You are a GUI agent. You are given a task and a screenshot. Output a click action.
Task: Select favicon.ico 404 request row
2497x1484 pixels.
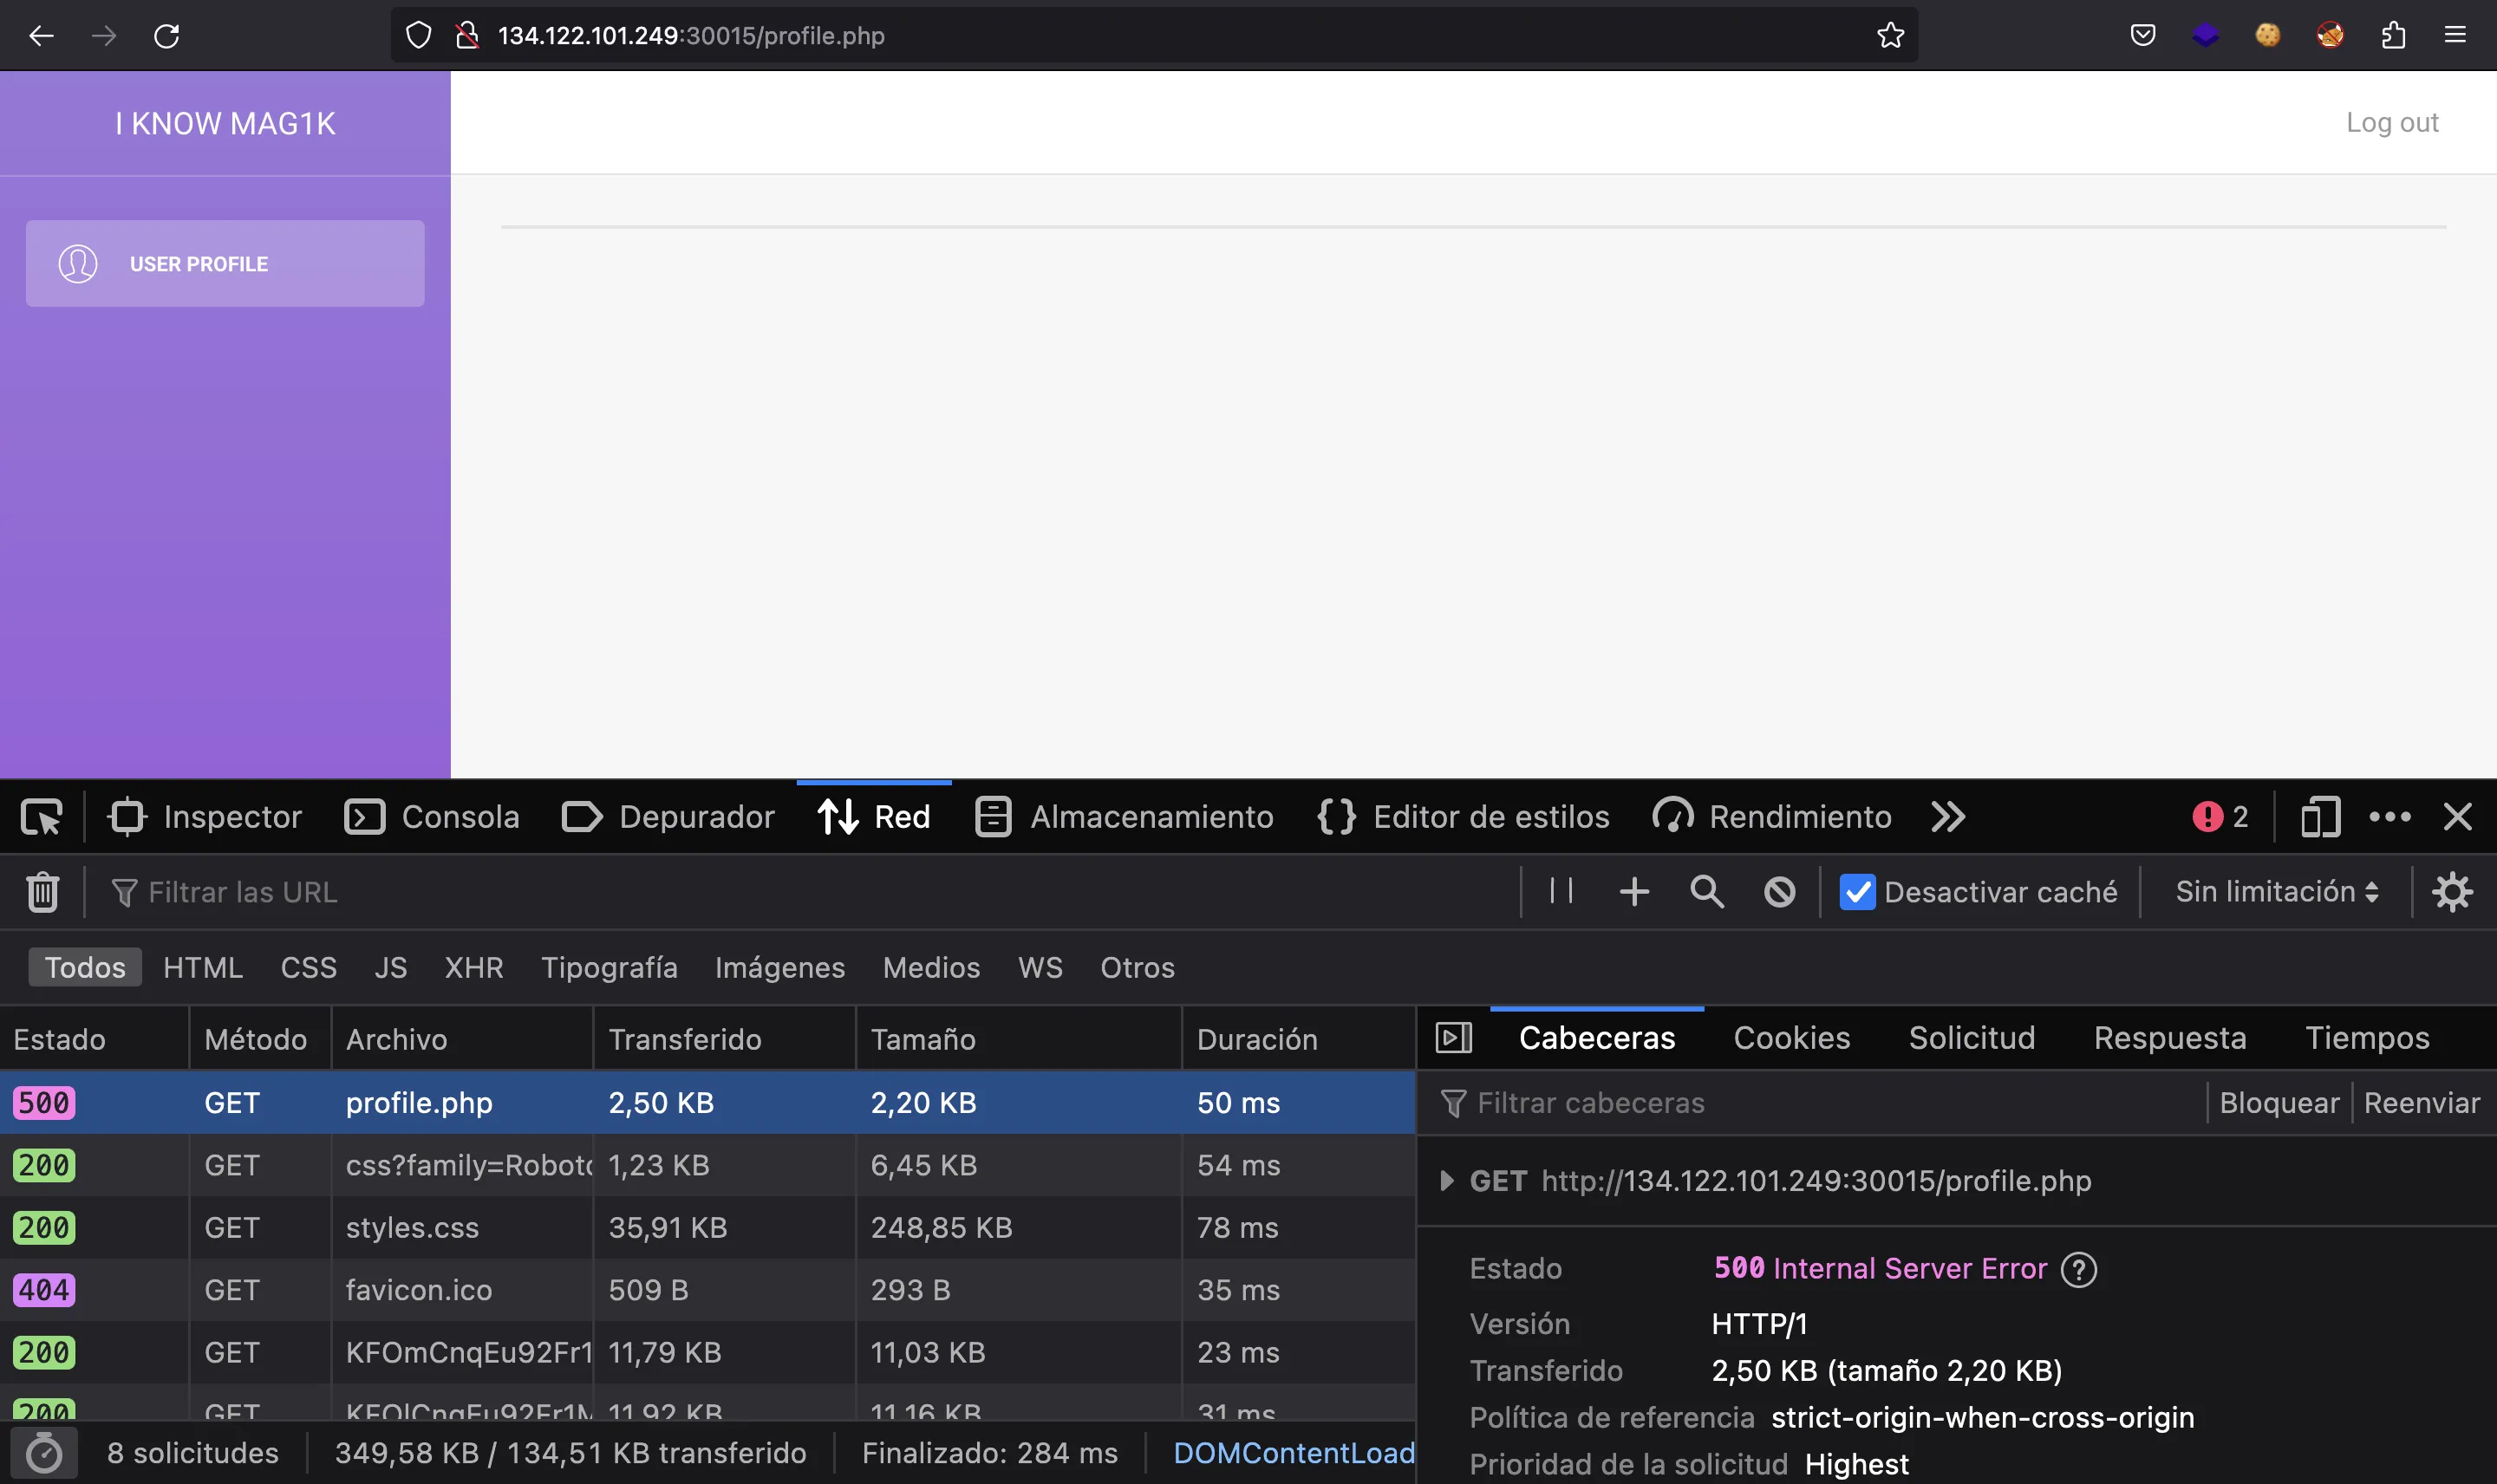point(707,1290)
